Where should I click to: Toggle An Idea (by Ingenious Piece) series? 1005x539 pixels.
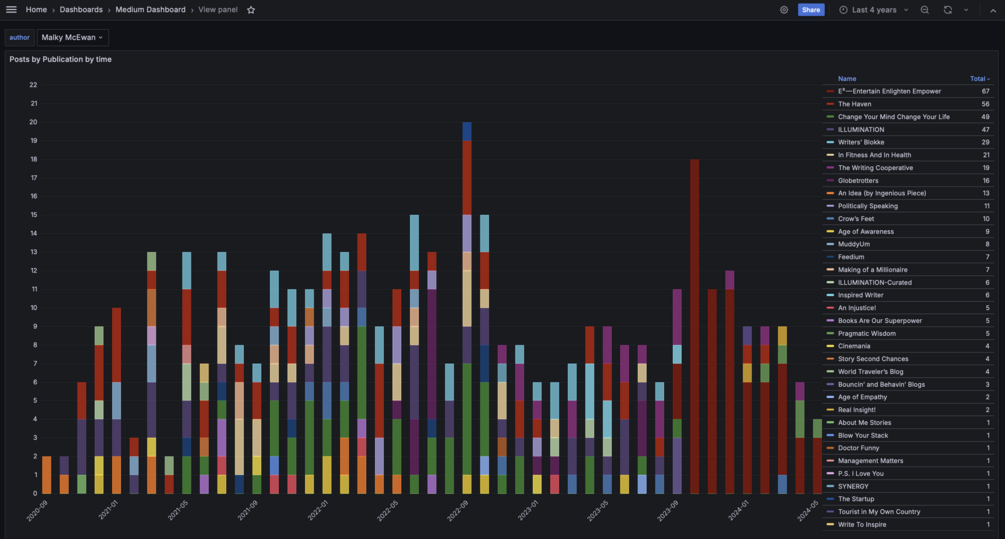point(881,193)
